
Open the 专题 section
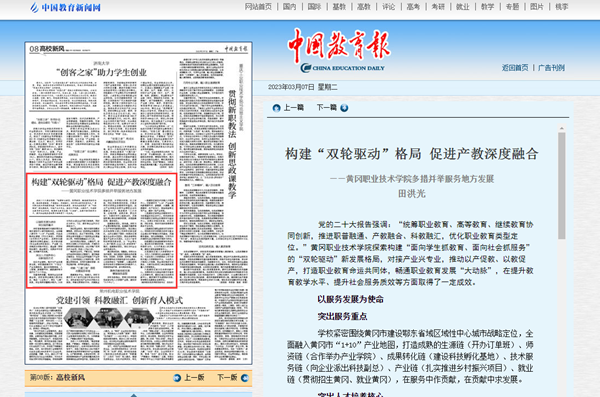(512, 7)
